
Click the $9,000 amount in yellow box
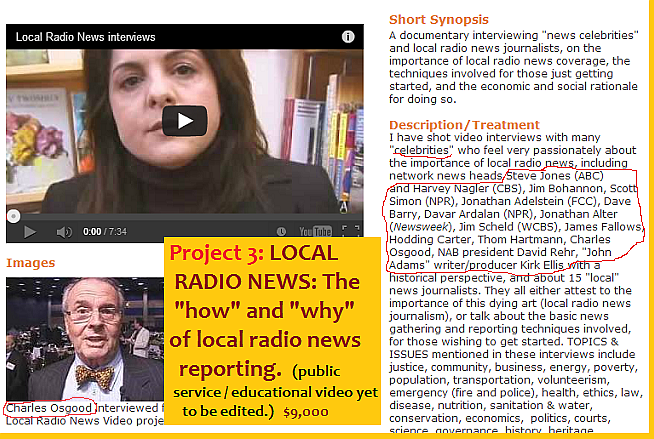coord(305,412)
